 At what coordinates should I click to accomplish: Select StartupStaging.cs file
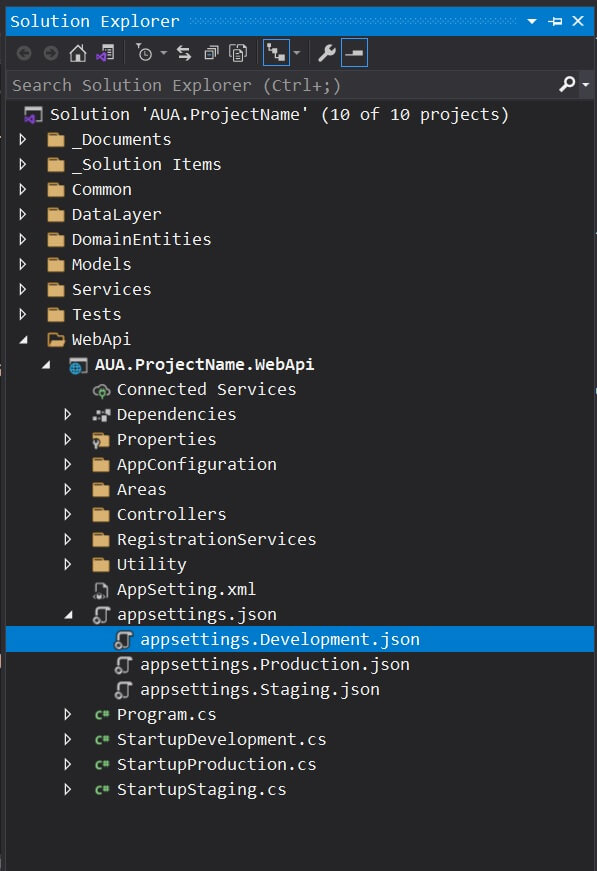[x=202, y=789]
